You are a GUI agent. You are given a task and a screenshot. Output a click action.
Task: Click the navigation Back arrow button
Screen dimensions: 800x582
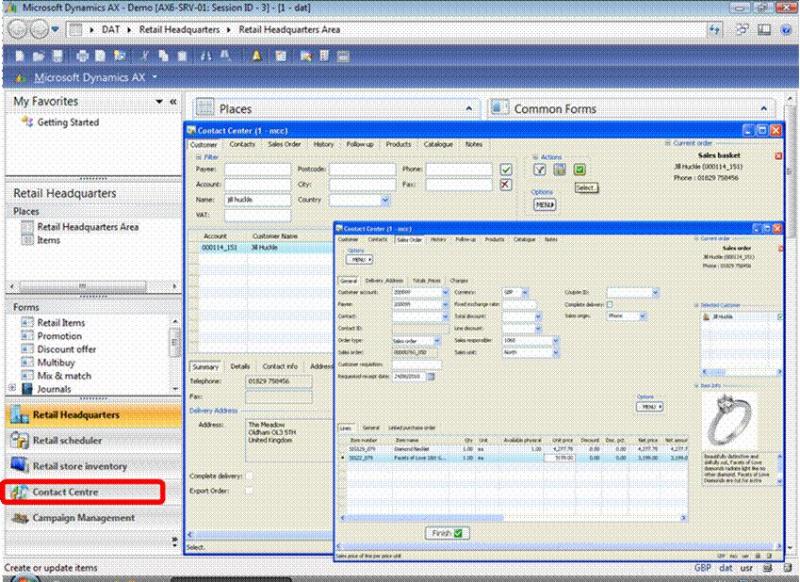(18, 30)
